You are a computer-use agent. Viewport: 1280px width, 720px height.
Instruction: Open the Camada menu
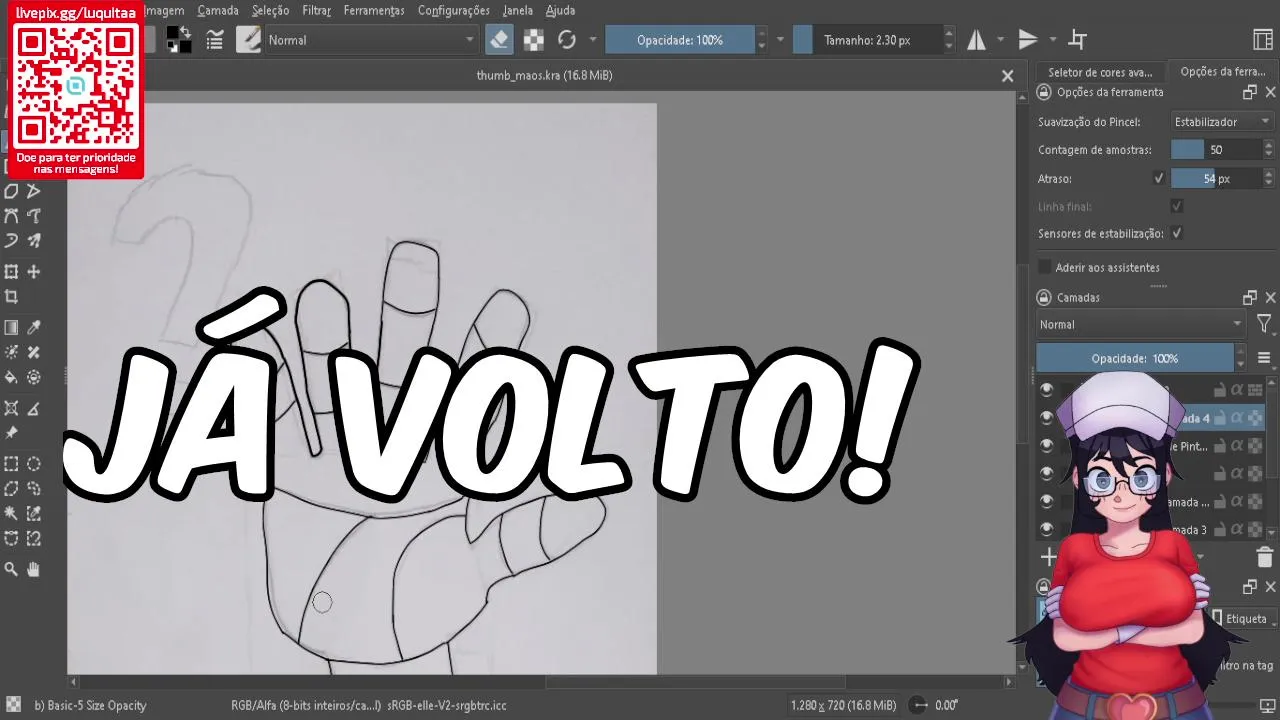218,11
